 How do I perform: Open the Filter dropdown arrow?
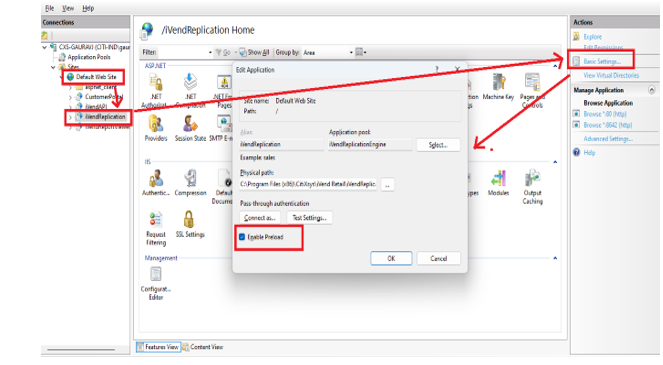(210, 52)
